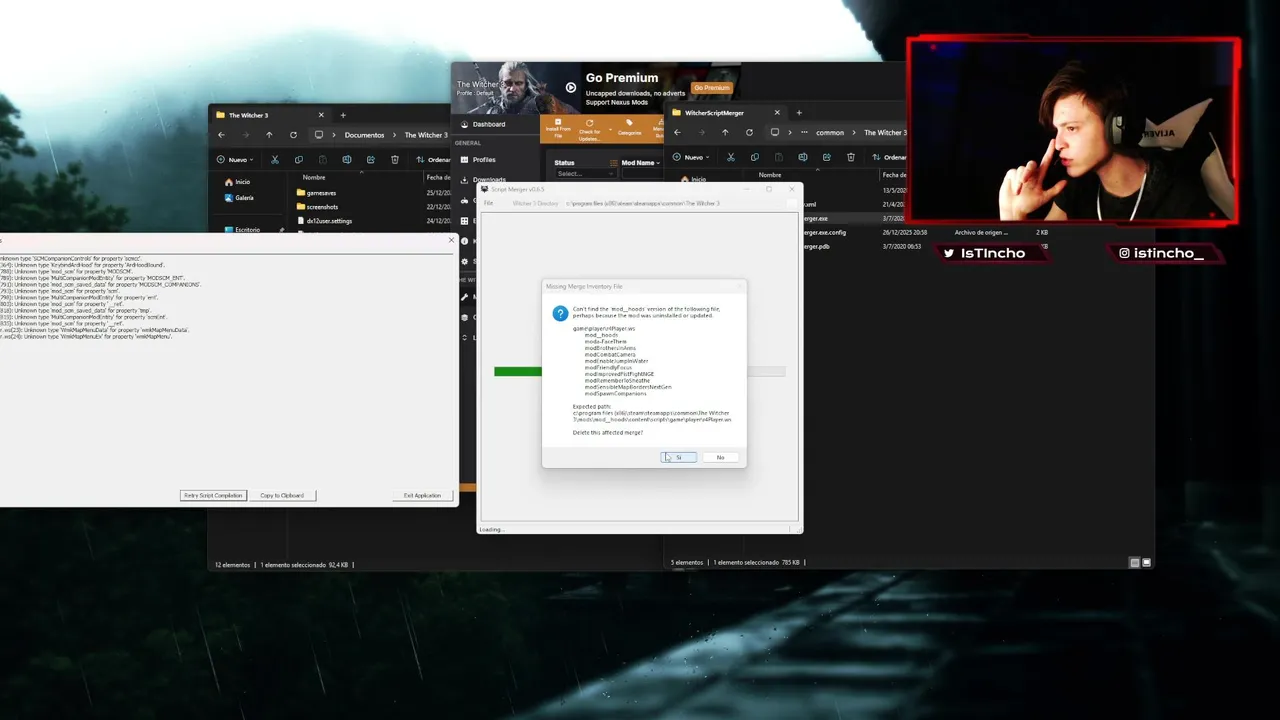Click Categories icon in Vortex toolbar
Viewport: 1280px width, 720px height.
click(x=629, y=128)
